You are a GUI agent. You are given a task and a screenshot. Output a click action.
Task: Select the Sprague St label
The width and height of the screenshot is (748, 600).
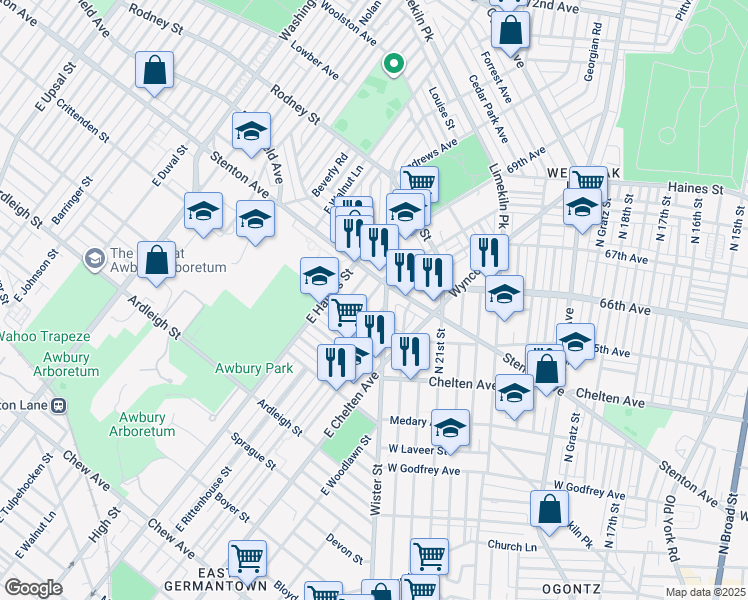253,451
